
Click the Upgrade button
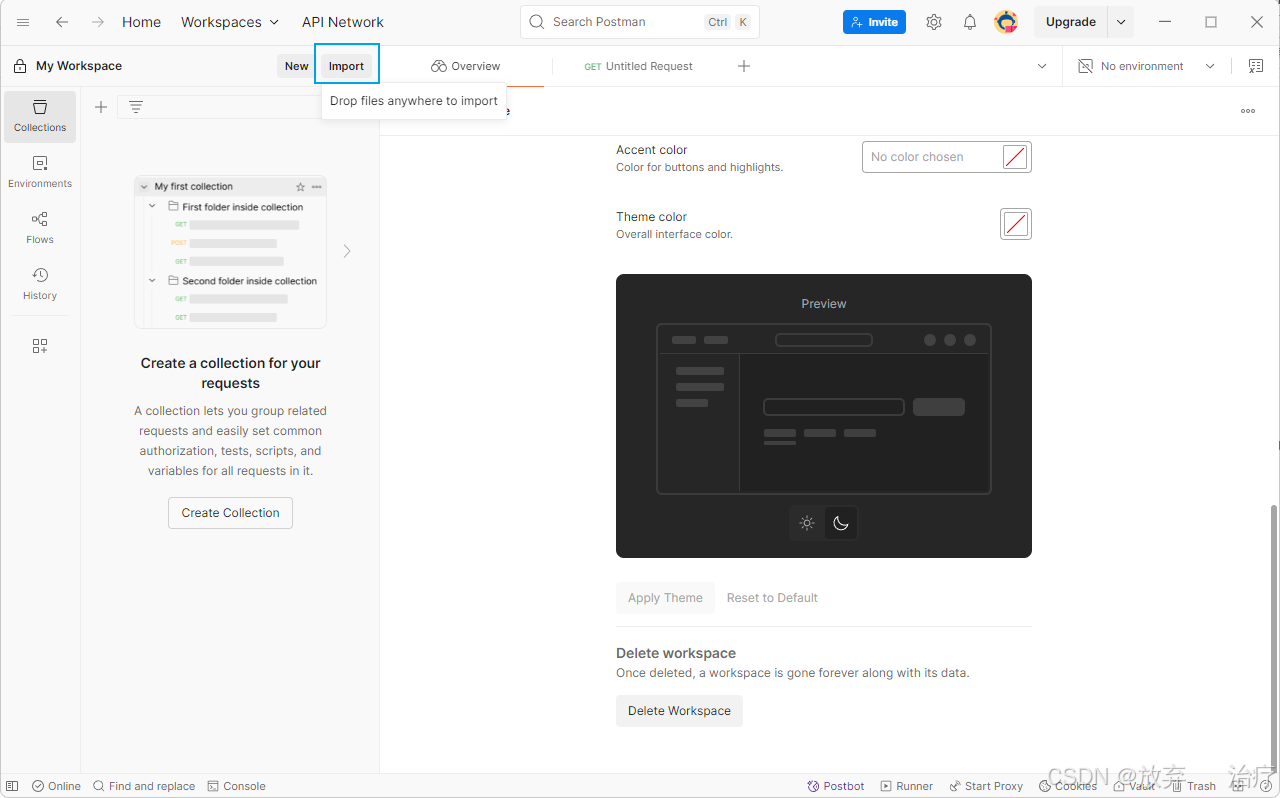tap(1071, 22)
